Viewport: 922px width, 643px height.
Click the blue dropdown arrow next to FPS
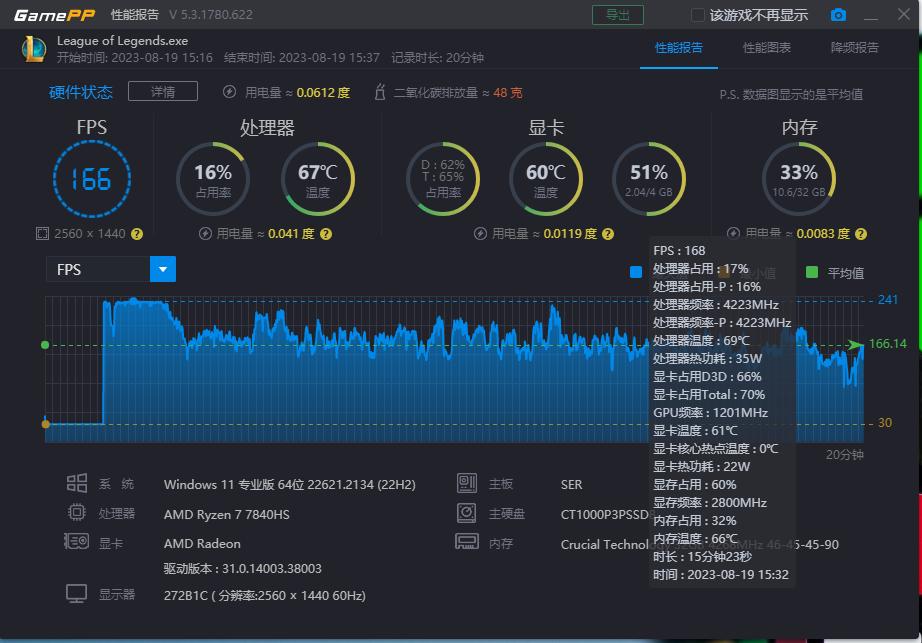(163, 269)
